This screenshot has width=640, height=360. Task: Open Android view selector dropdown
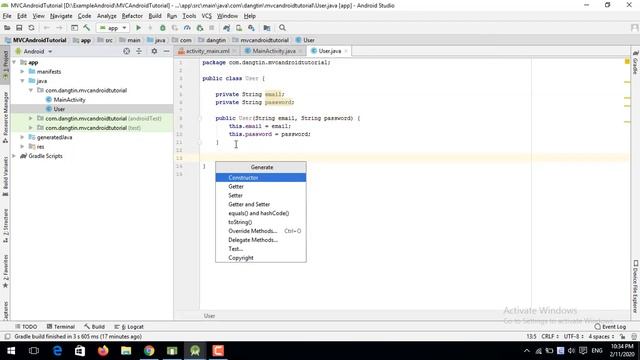34,51
